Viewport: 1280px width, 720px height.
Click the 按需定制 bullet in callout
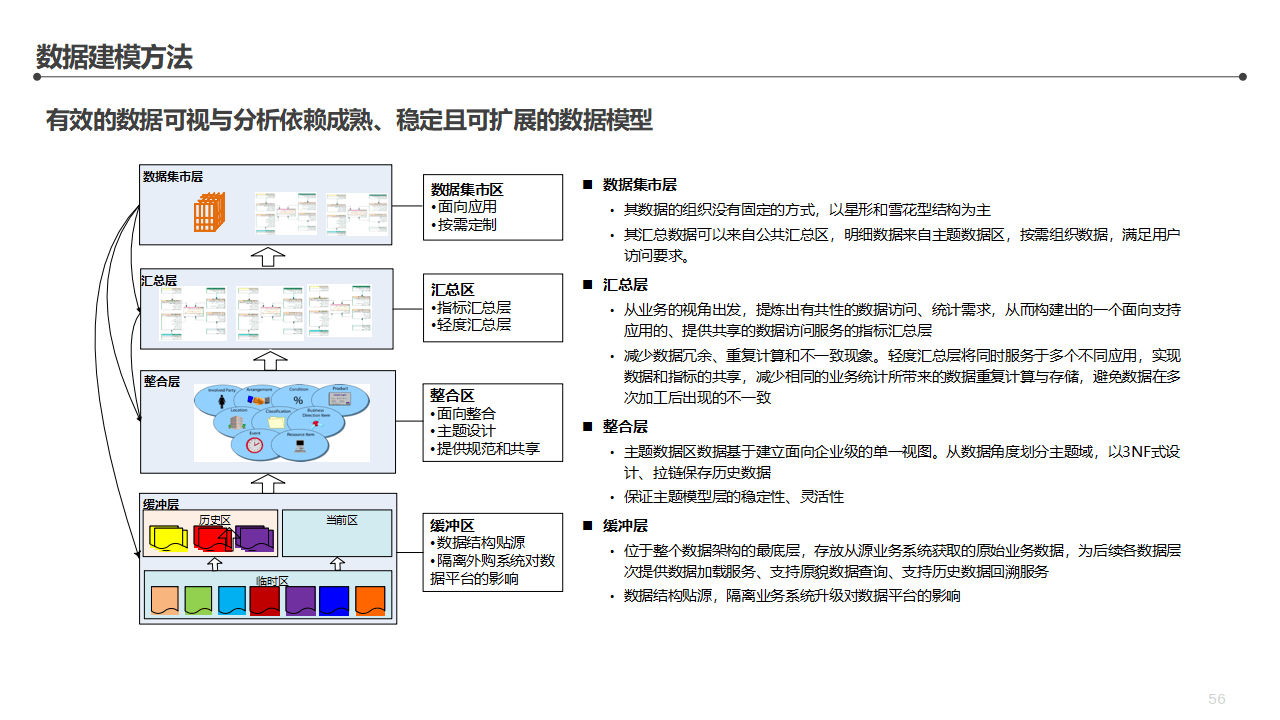(x=463, y=225)
